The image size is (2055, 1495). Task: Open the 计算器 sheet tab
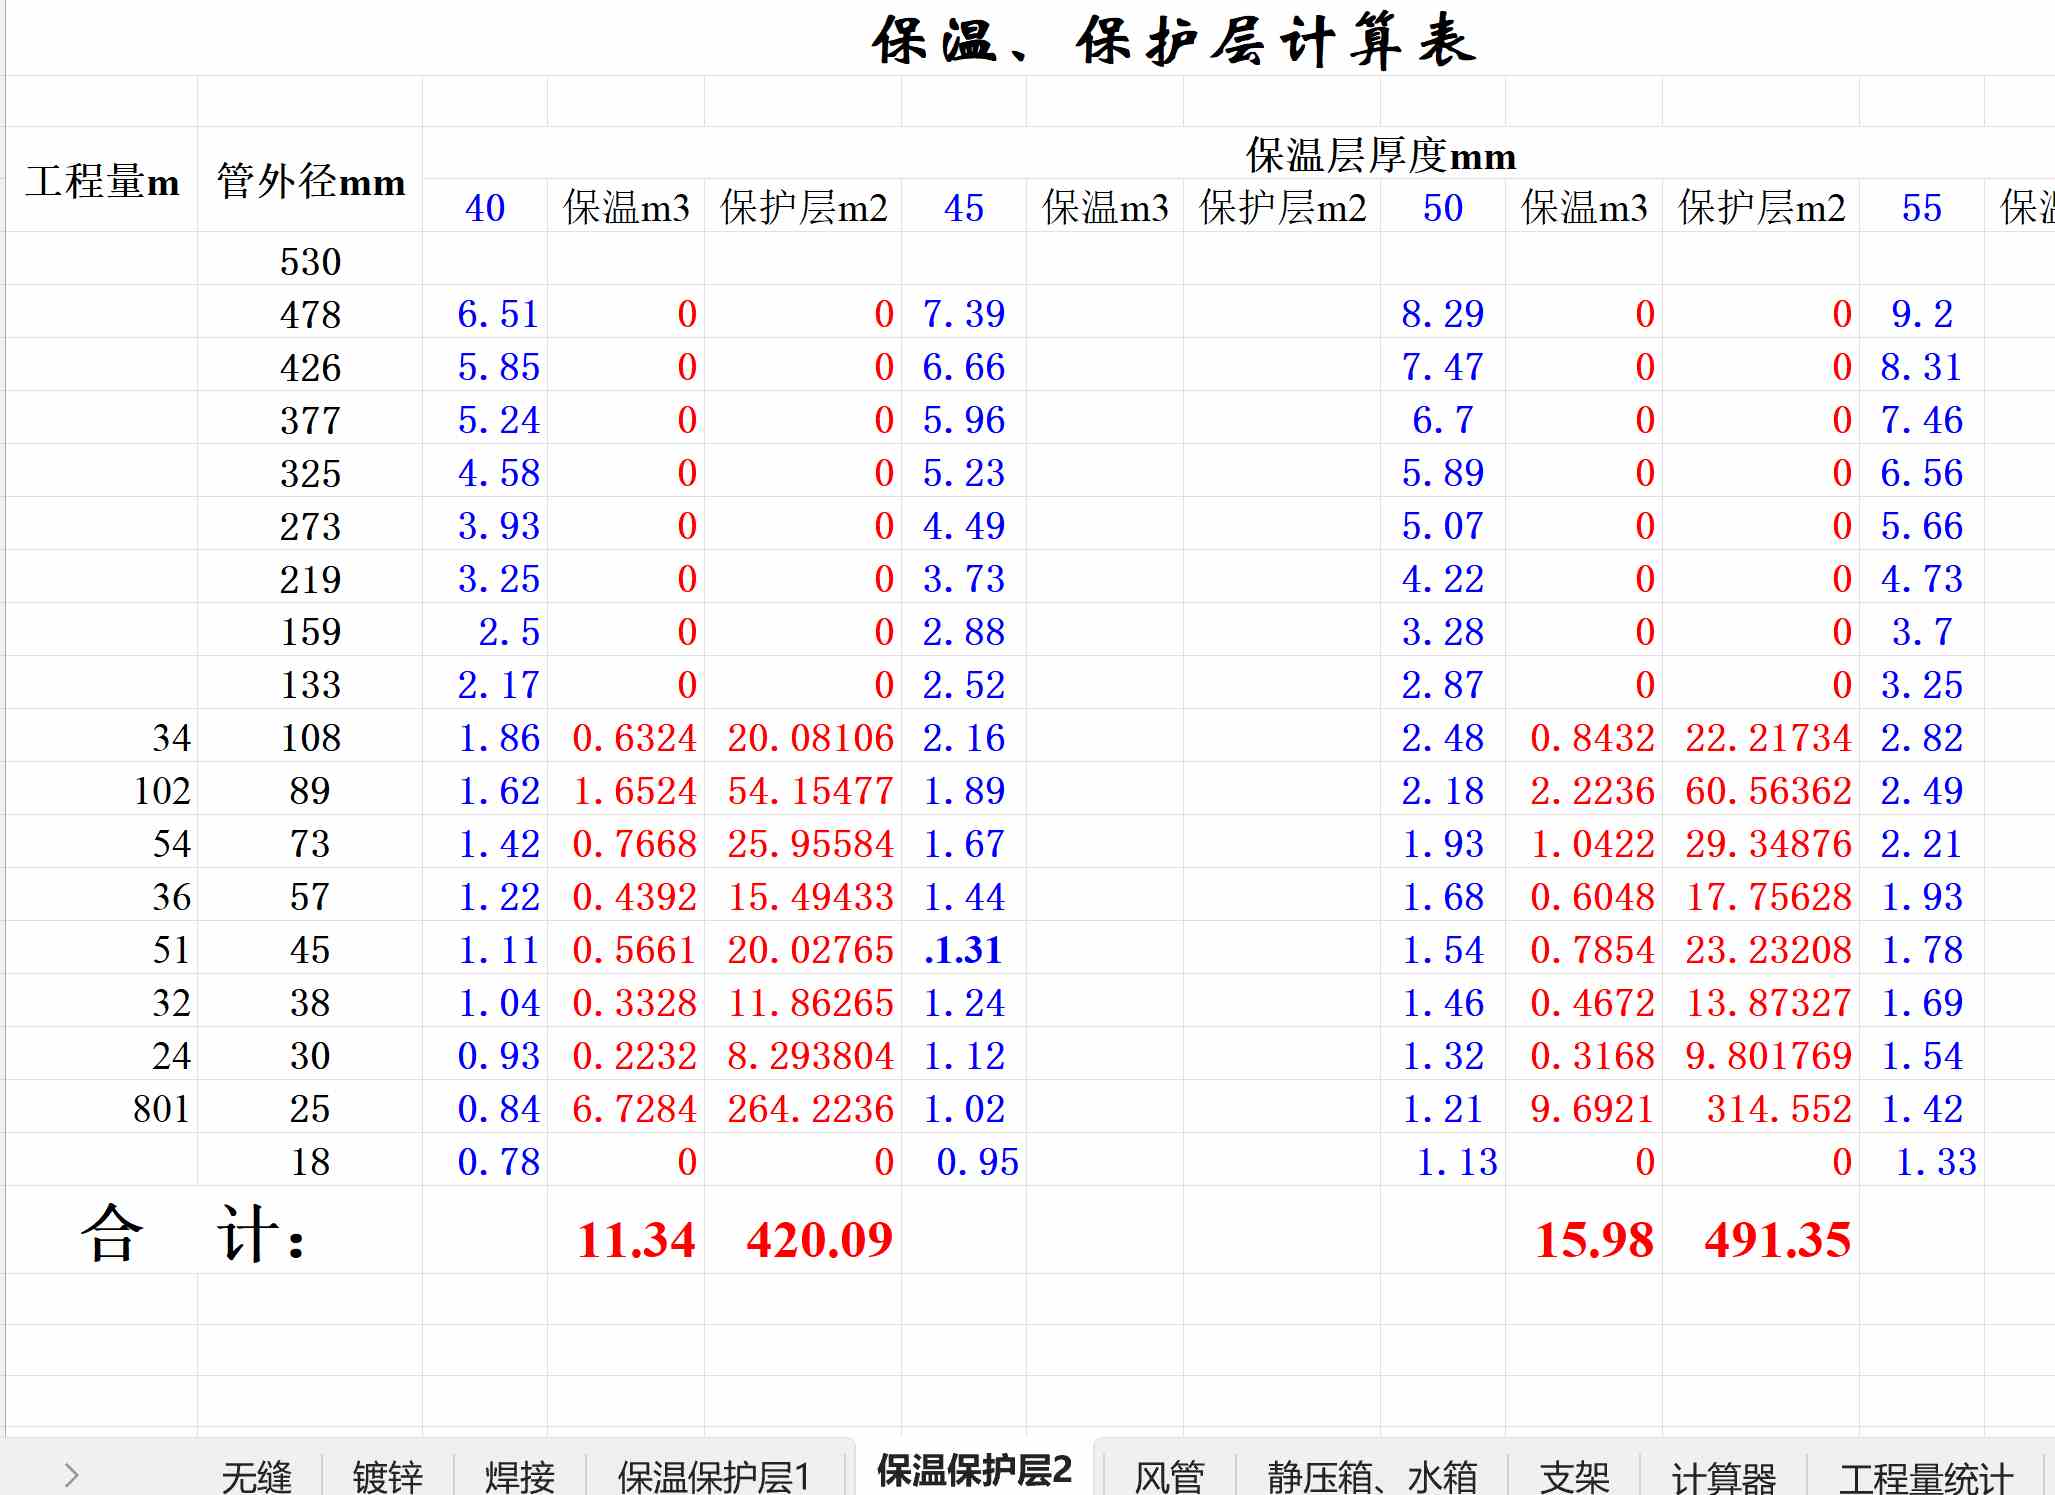(1723, 1476)
